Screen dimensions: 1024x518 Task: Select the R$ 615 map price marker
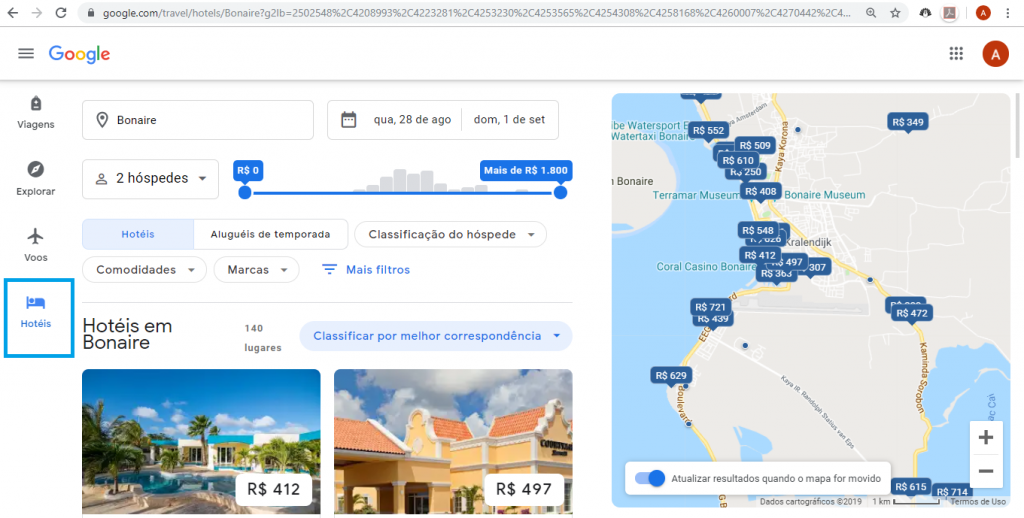tap(911, 487)
